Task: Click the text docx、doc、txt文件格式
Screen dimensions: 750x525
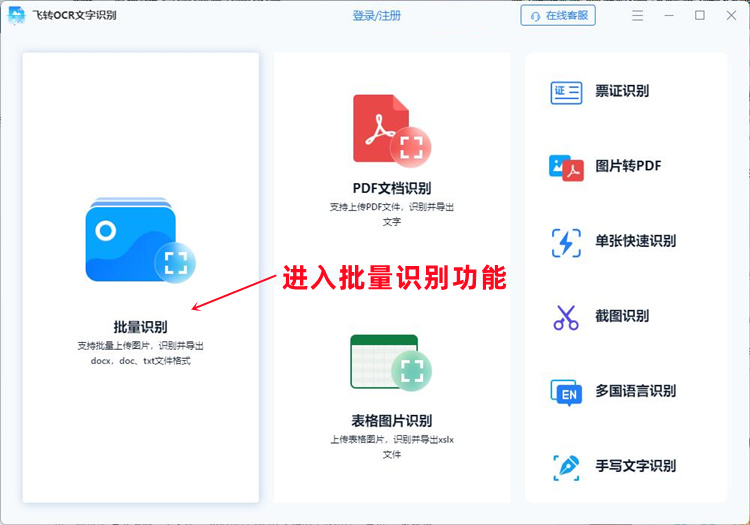Action: pyautogui.click(x=140, y=361)
